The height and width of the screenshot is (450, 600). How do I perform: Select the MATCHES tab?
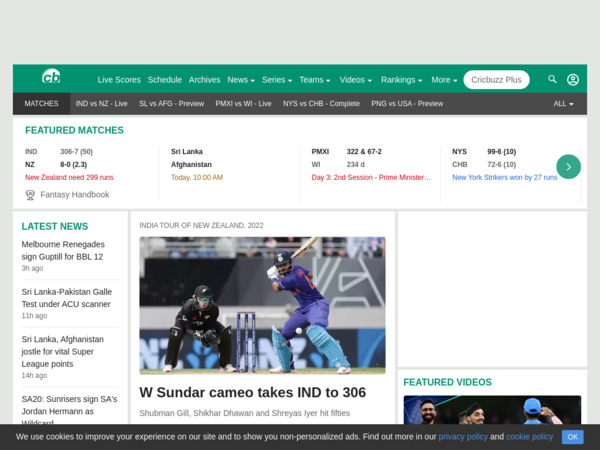click(x=41, y=104)
